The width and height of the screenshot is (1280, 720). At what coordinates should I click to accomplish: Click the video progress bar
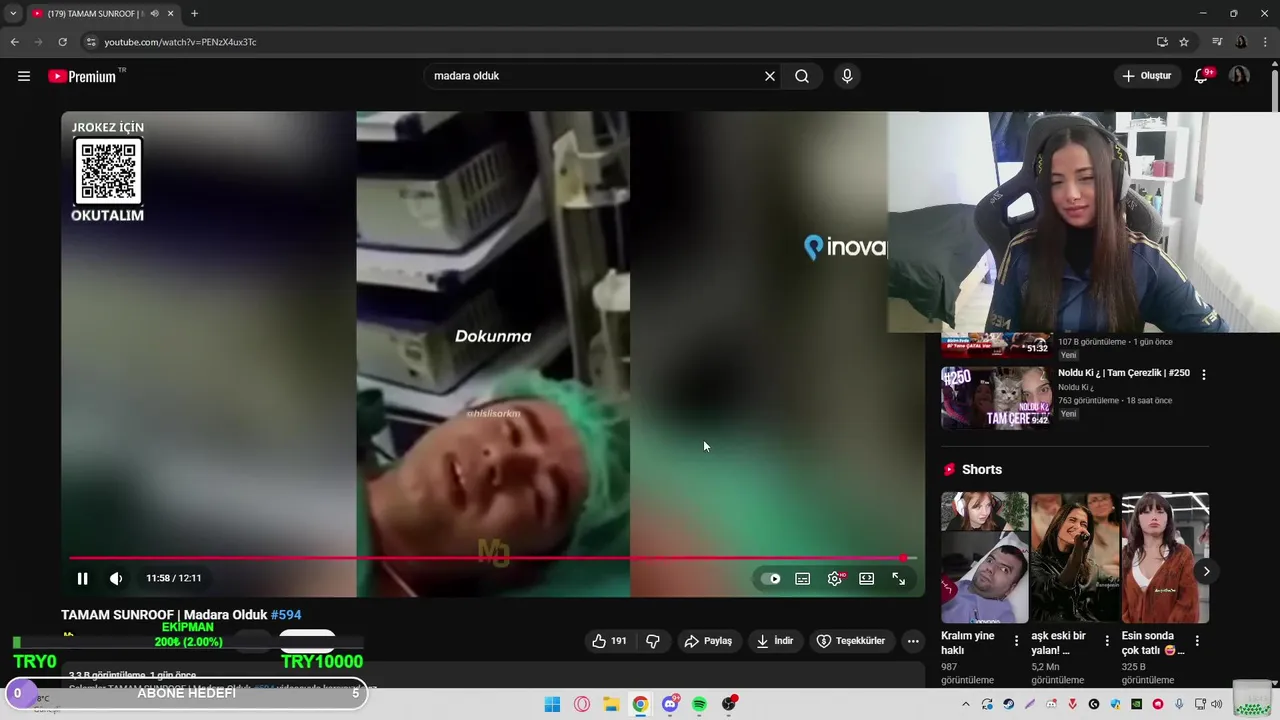click(x=492, y=558)
